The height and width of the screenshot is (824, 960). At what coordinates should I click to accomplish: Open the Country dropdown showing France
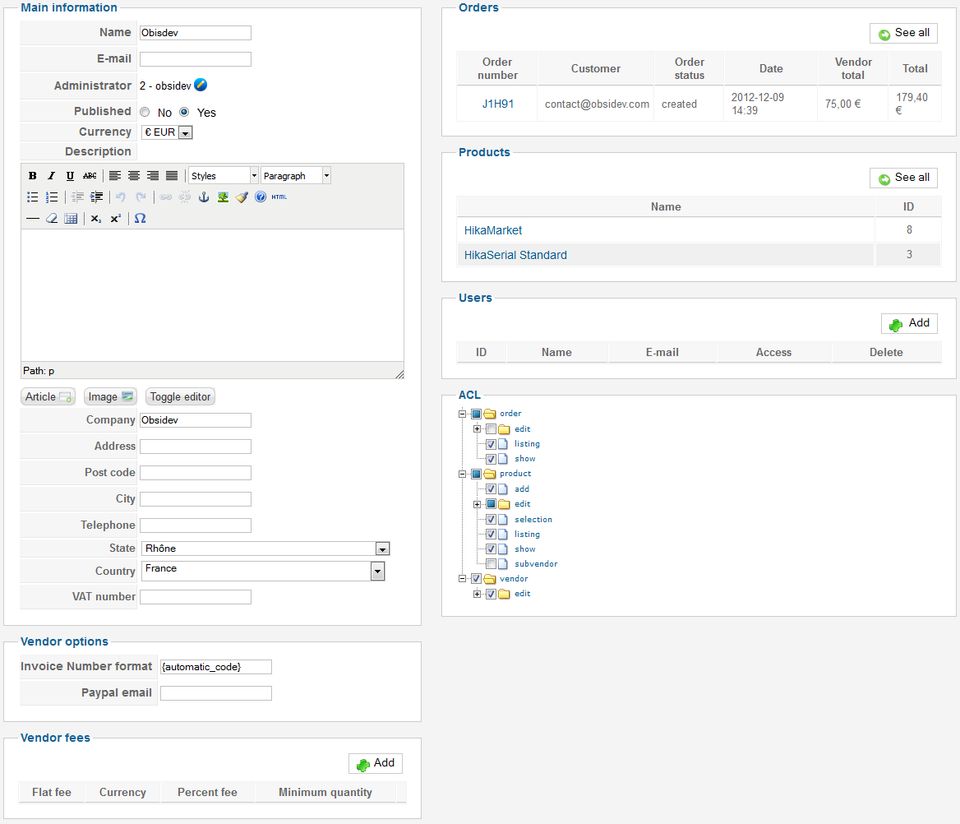pos(263,571)
